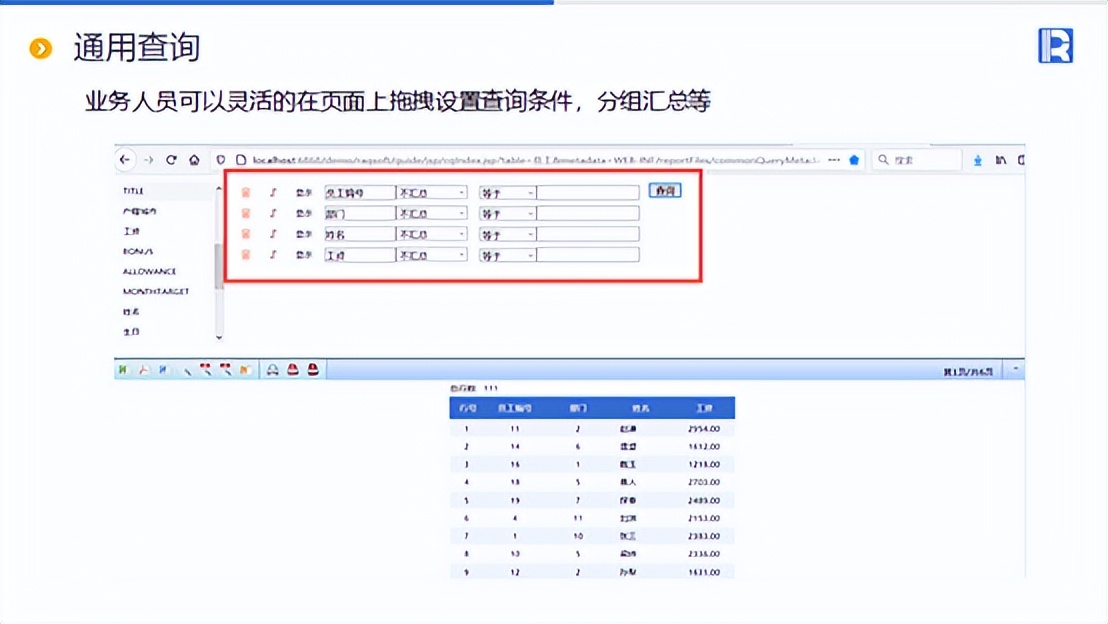Activate the zoom out icon in the toolbar

(x=226, y=368)
